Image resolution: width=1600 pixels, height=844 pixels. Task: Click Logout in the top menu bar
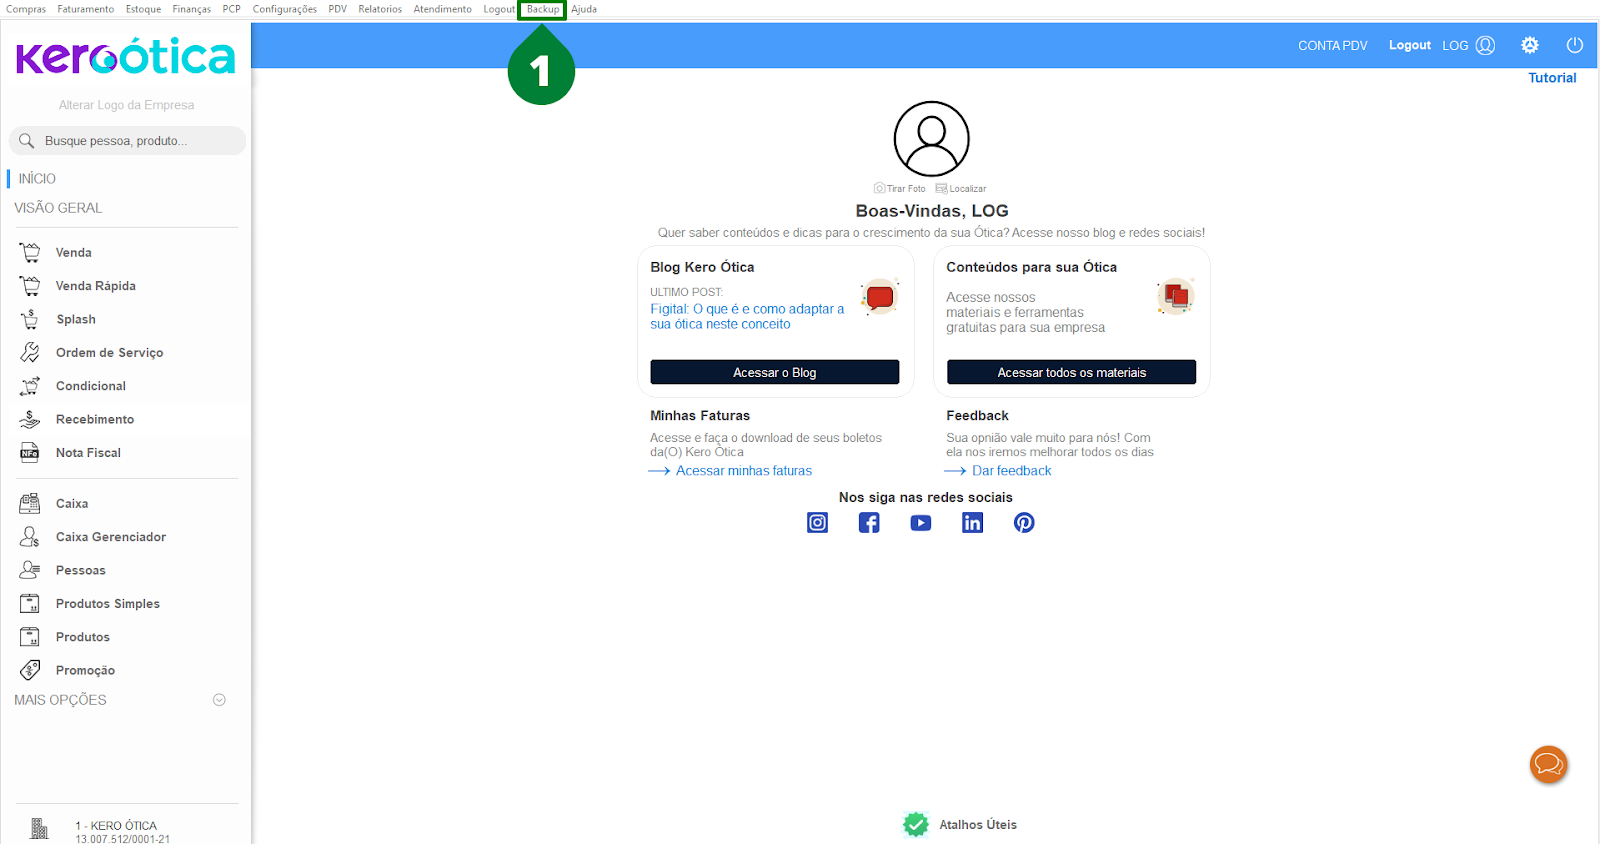point(499,9)
